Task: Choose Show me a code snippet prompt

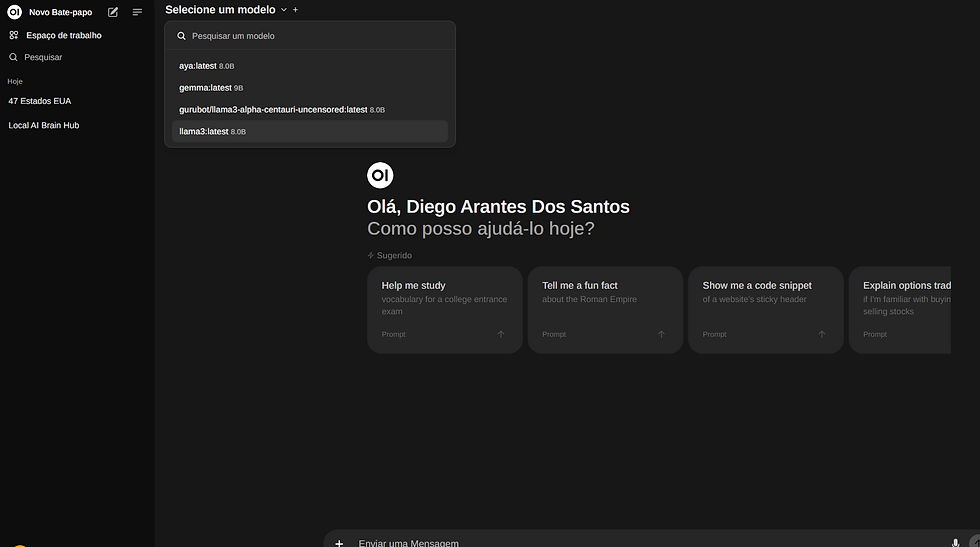Action: coord(766,310)
